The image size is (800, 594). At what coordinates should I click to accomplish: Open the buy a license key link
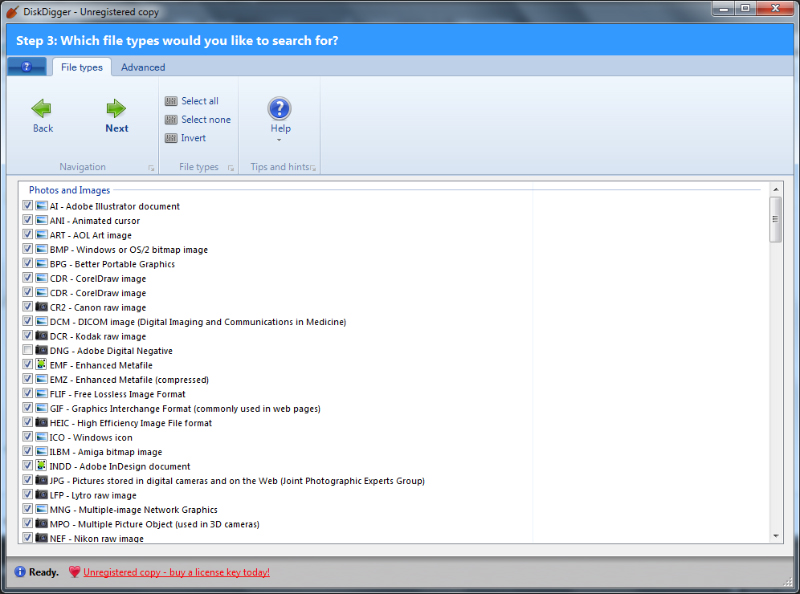(x=177, y=572)
